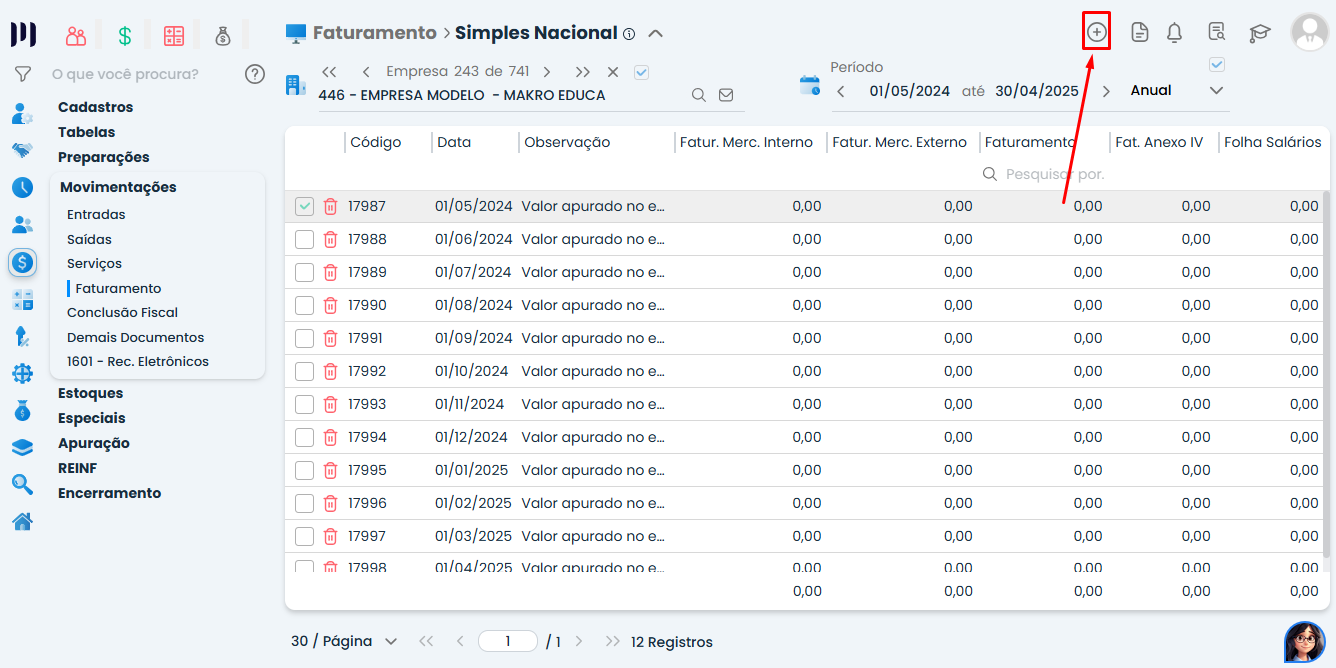Image resolution: width=1336 pixels, height=668 pixels.
Task: Select the Apuração menu section
Action: pos(94,443)
